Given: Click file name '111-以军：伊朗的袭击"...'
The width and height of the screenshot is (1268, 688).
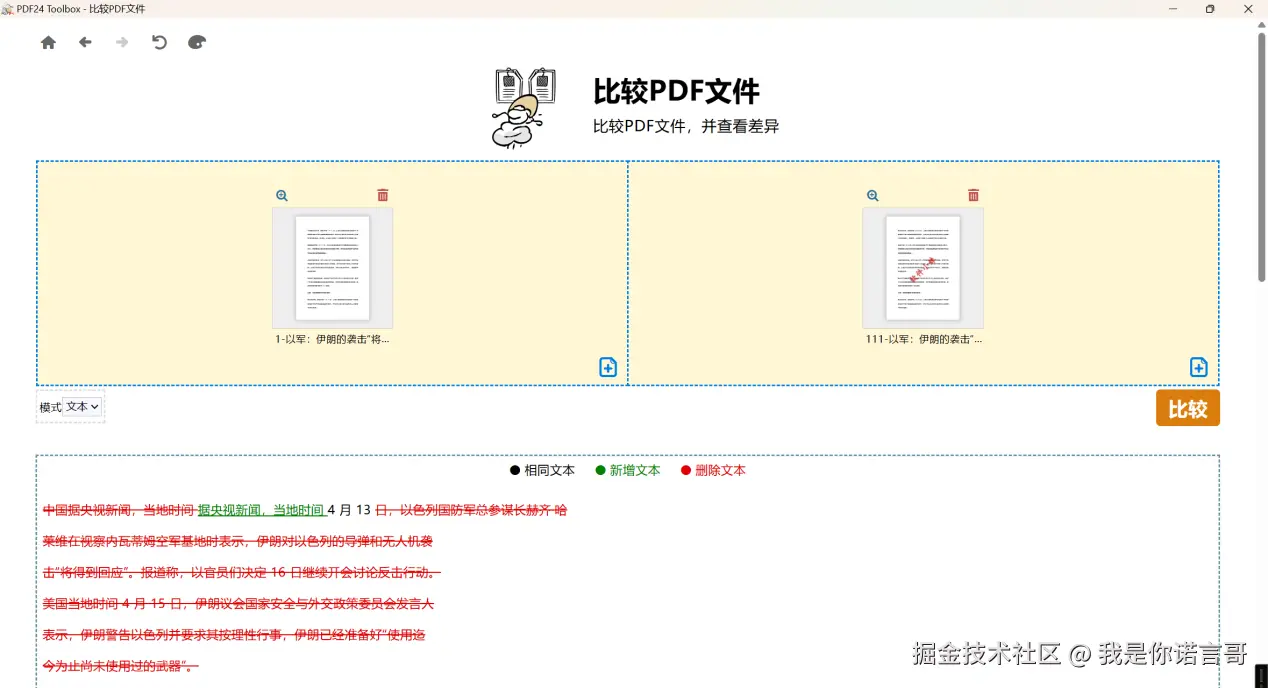Looking at the screenshot, I should 924,339.
